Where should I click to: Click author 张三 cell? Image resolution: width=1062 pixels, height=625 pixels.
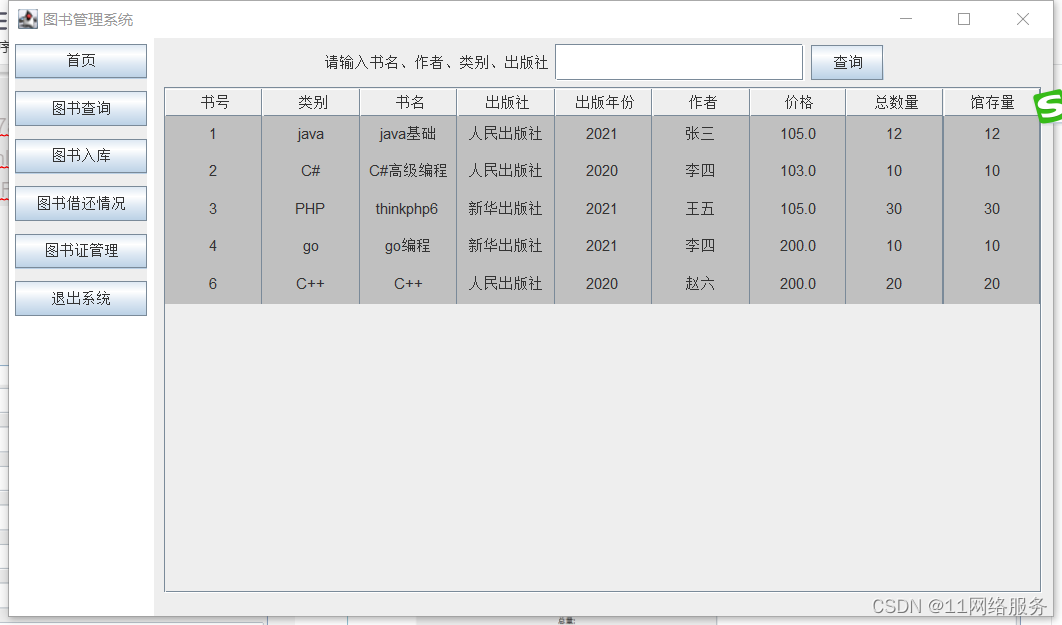click(701, 134)
